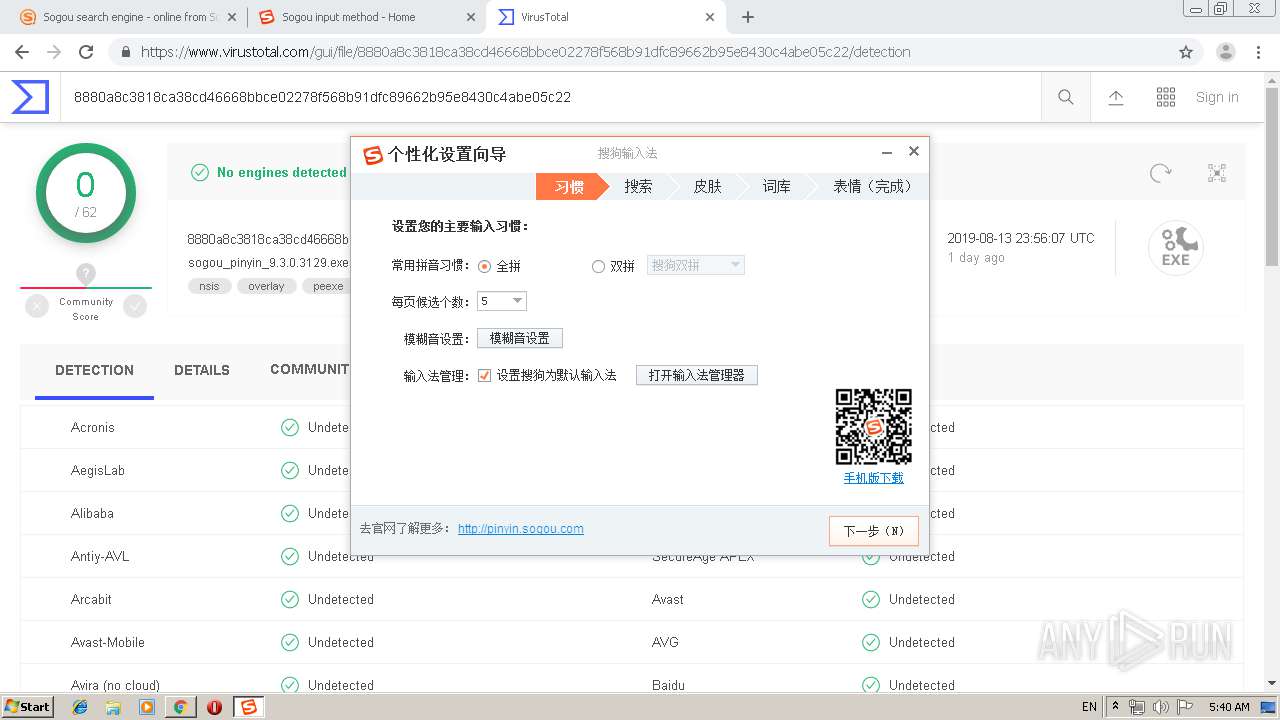This screenshot has height=720, width=1280.
Task: Switch to 习惯 wizard step tab
Action: point(569,187)
